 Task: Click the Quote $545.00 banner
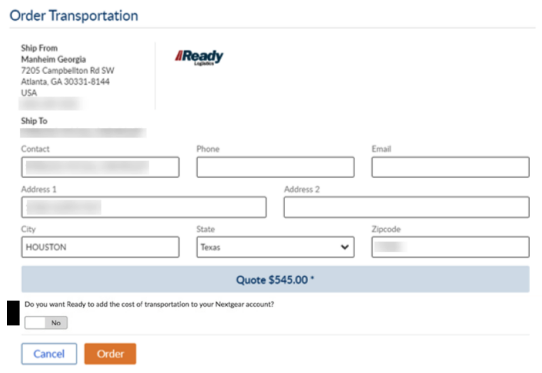tap(275, 279)
